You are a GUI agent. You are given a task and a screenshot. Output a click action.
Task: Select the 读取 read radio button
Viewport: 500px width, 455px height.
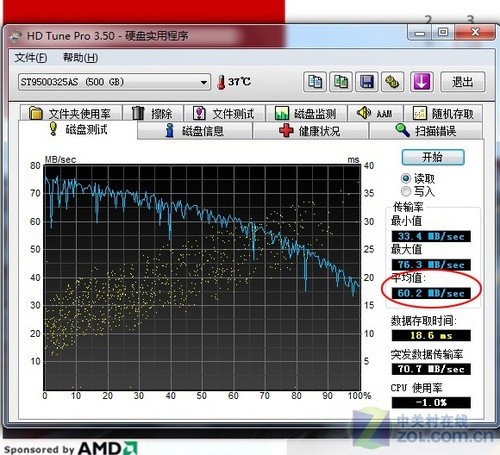click(406, 179)
